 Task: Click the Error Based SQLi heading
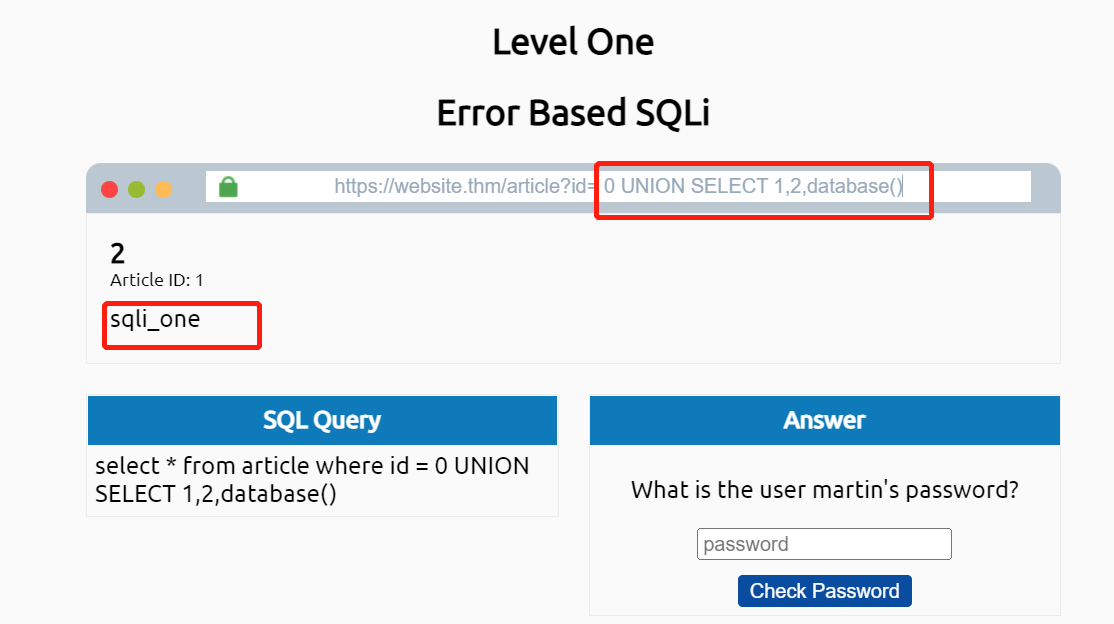point(573,113)
